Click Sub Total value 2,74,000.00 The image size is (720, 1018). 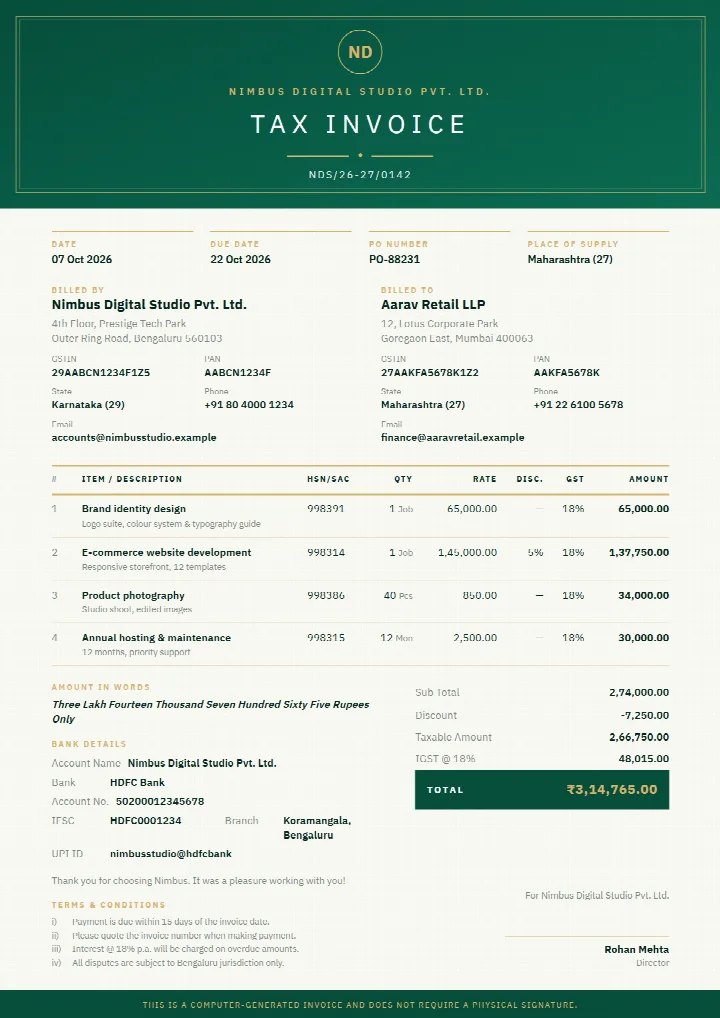(x=639, y=693)
